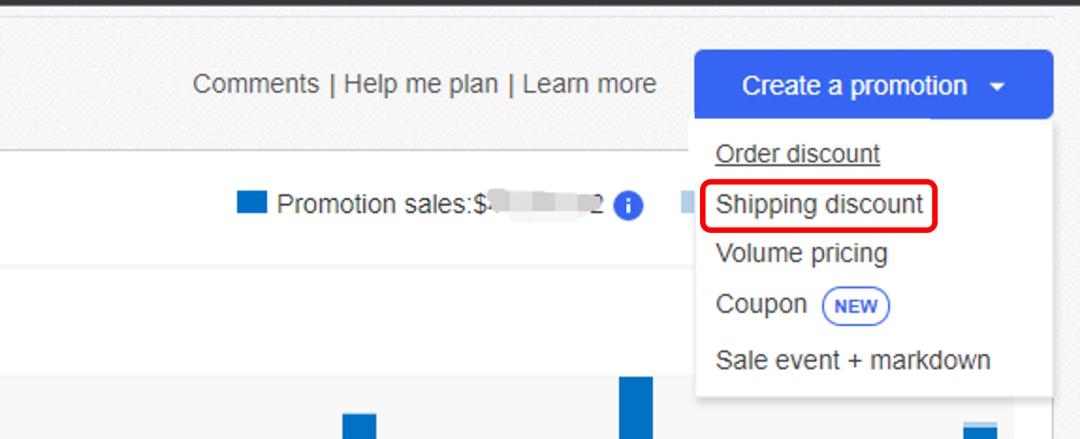
Task: Select Order discount from the menu
Action: tap(798, 154)
